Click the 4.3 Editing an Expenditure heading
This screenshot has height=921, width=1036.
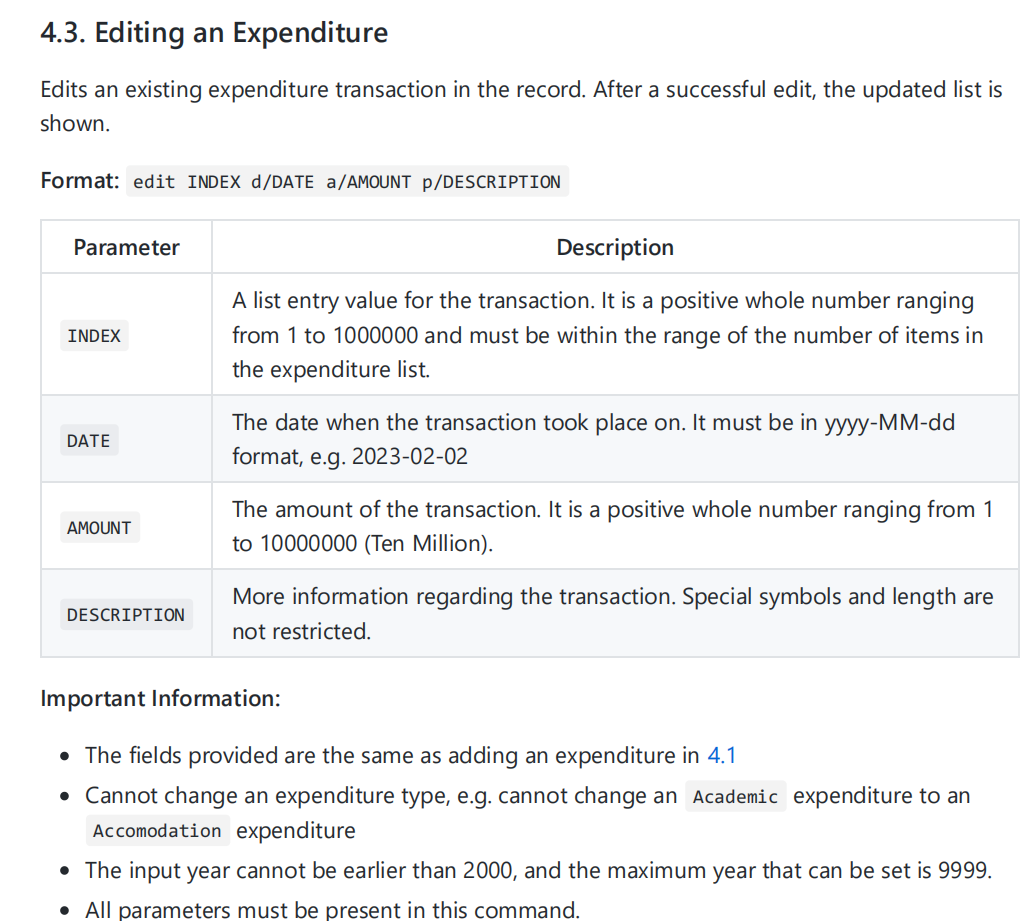tap(214, 33)
